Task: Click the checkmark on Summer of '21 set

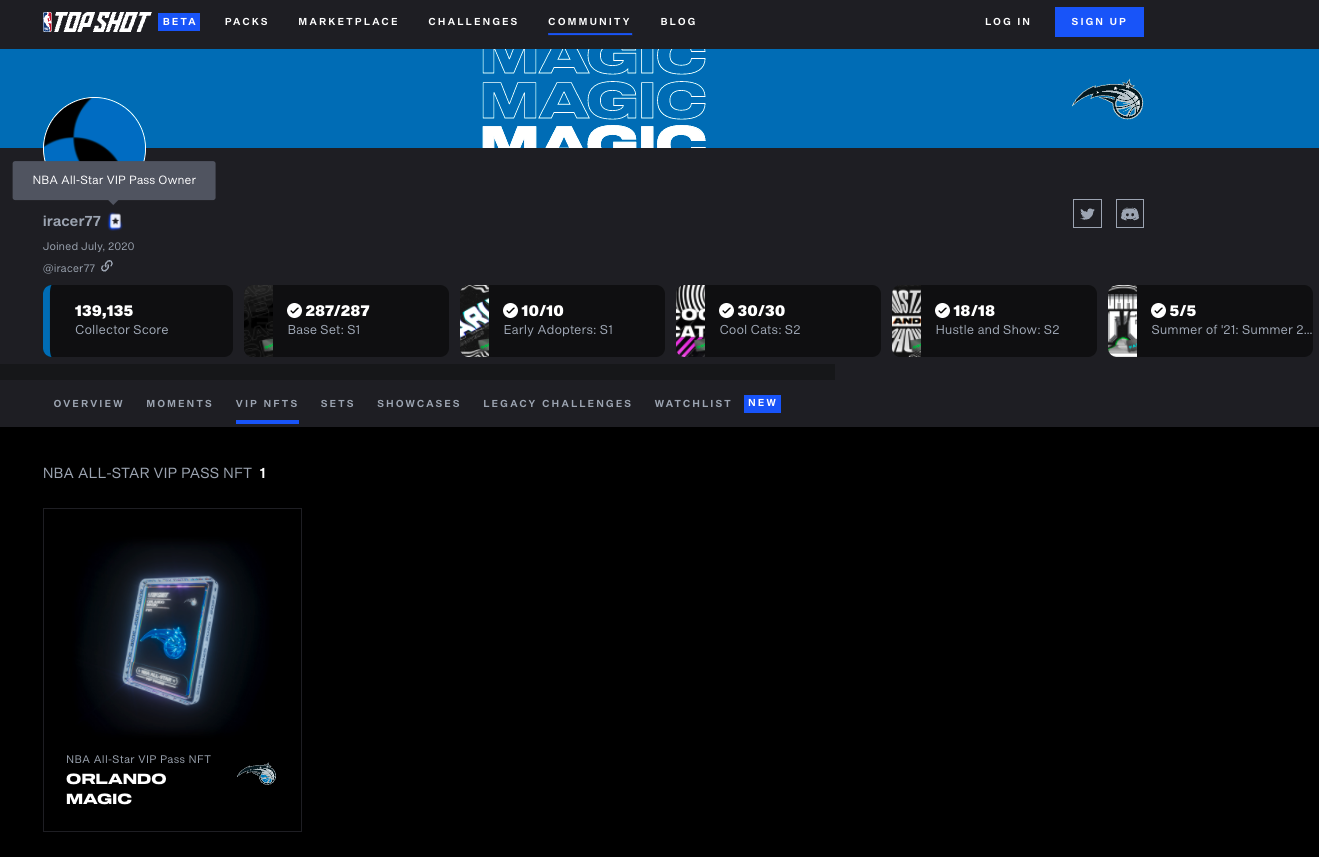Action: (x=1158, y=310)
